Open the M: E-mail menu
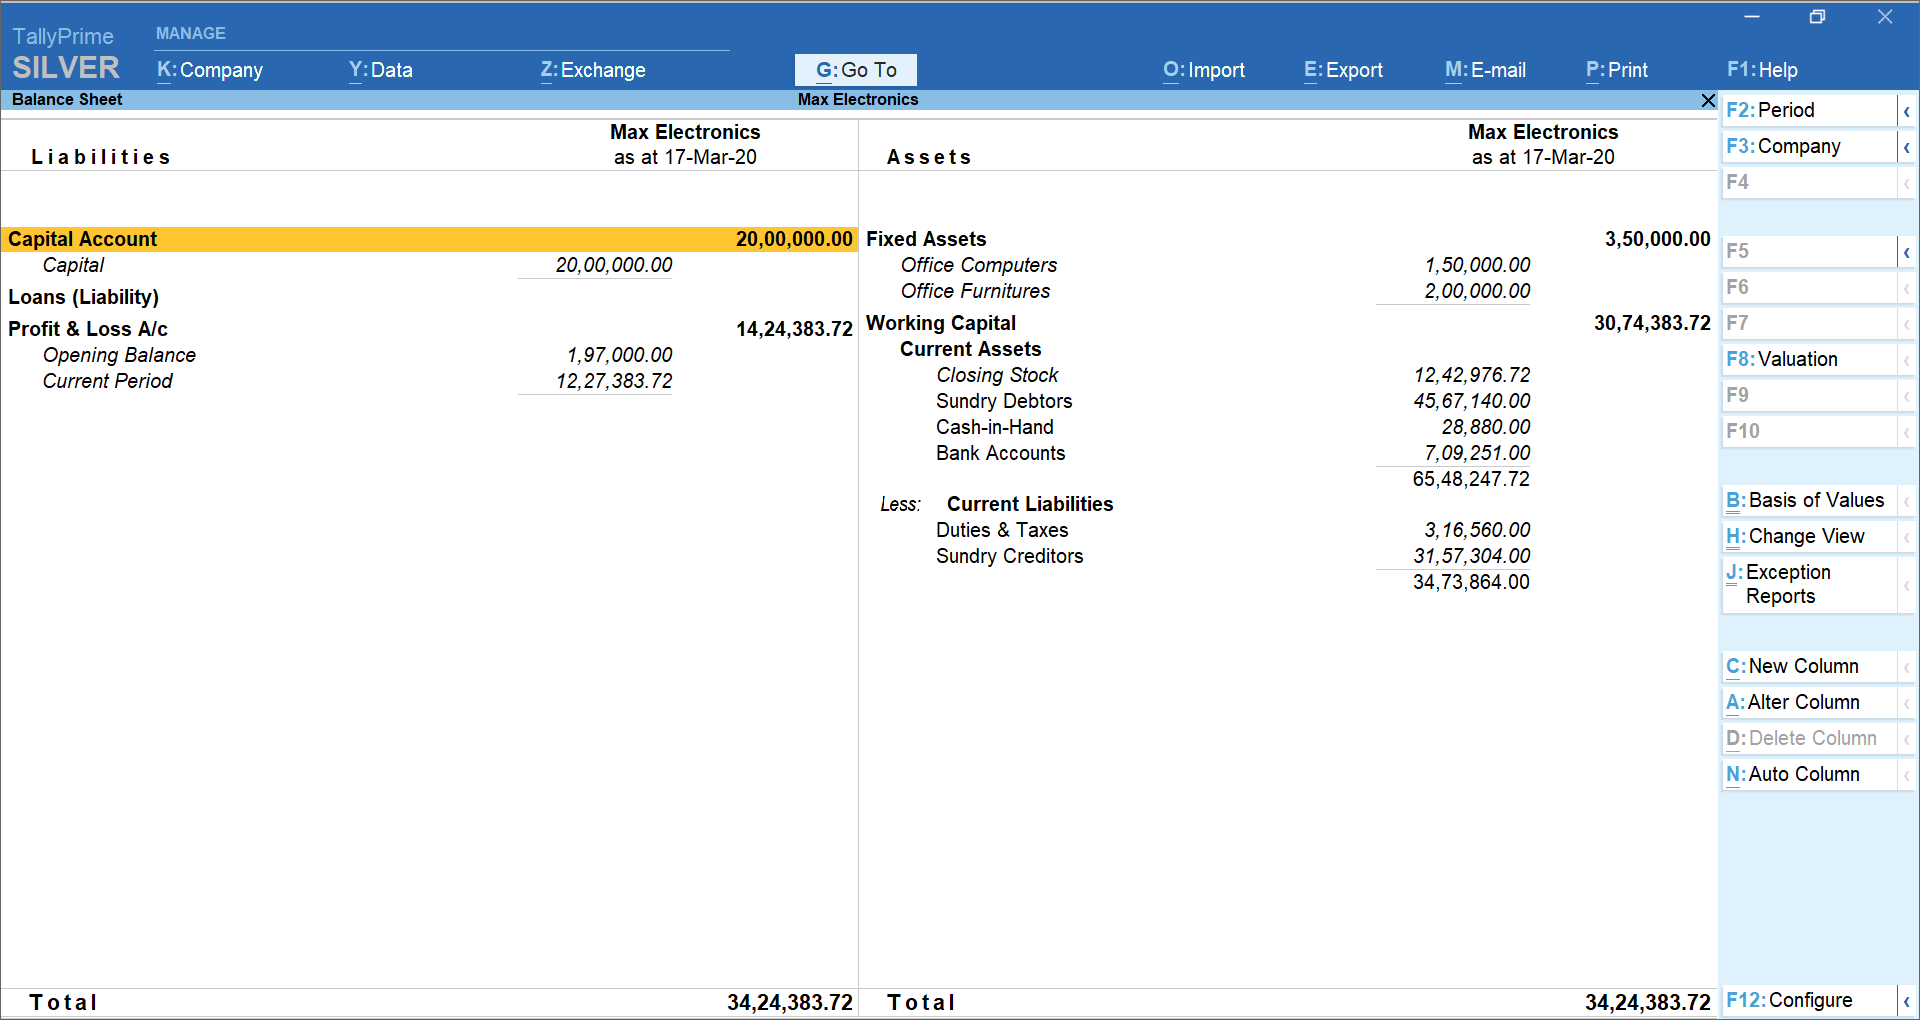The width and height of the screenshot is (1920, 1020). pos(1485,70)
